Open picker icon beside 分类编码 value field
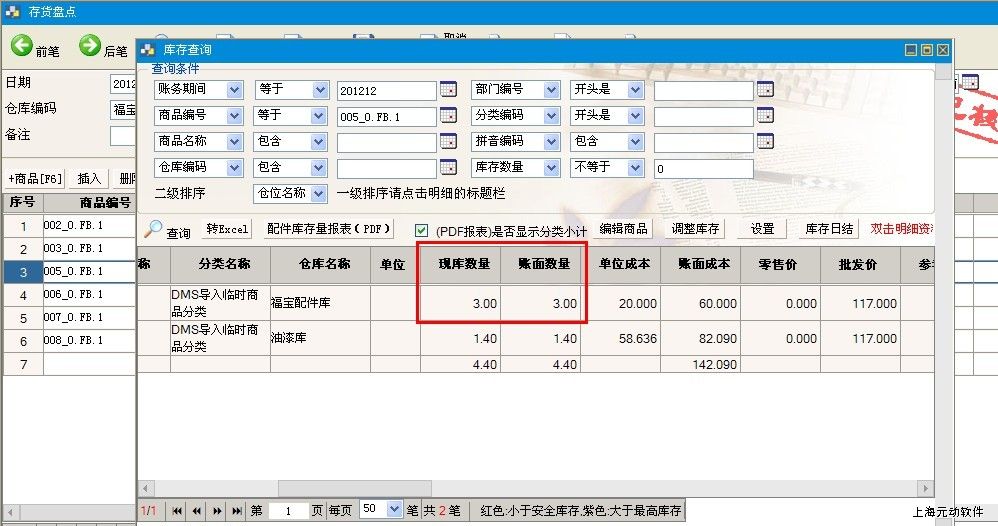998x526 pixels. click(765, 116)
